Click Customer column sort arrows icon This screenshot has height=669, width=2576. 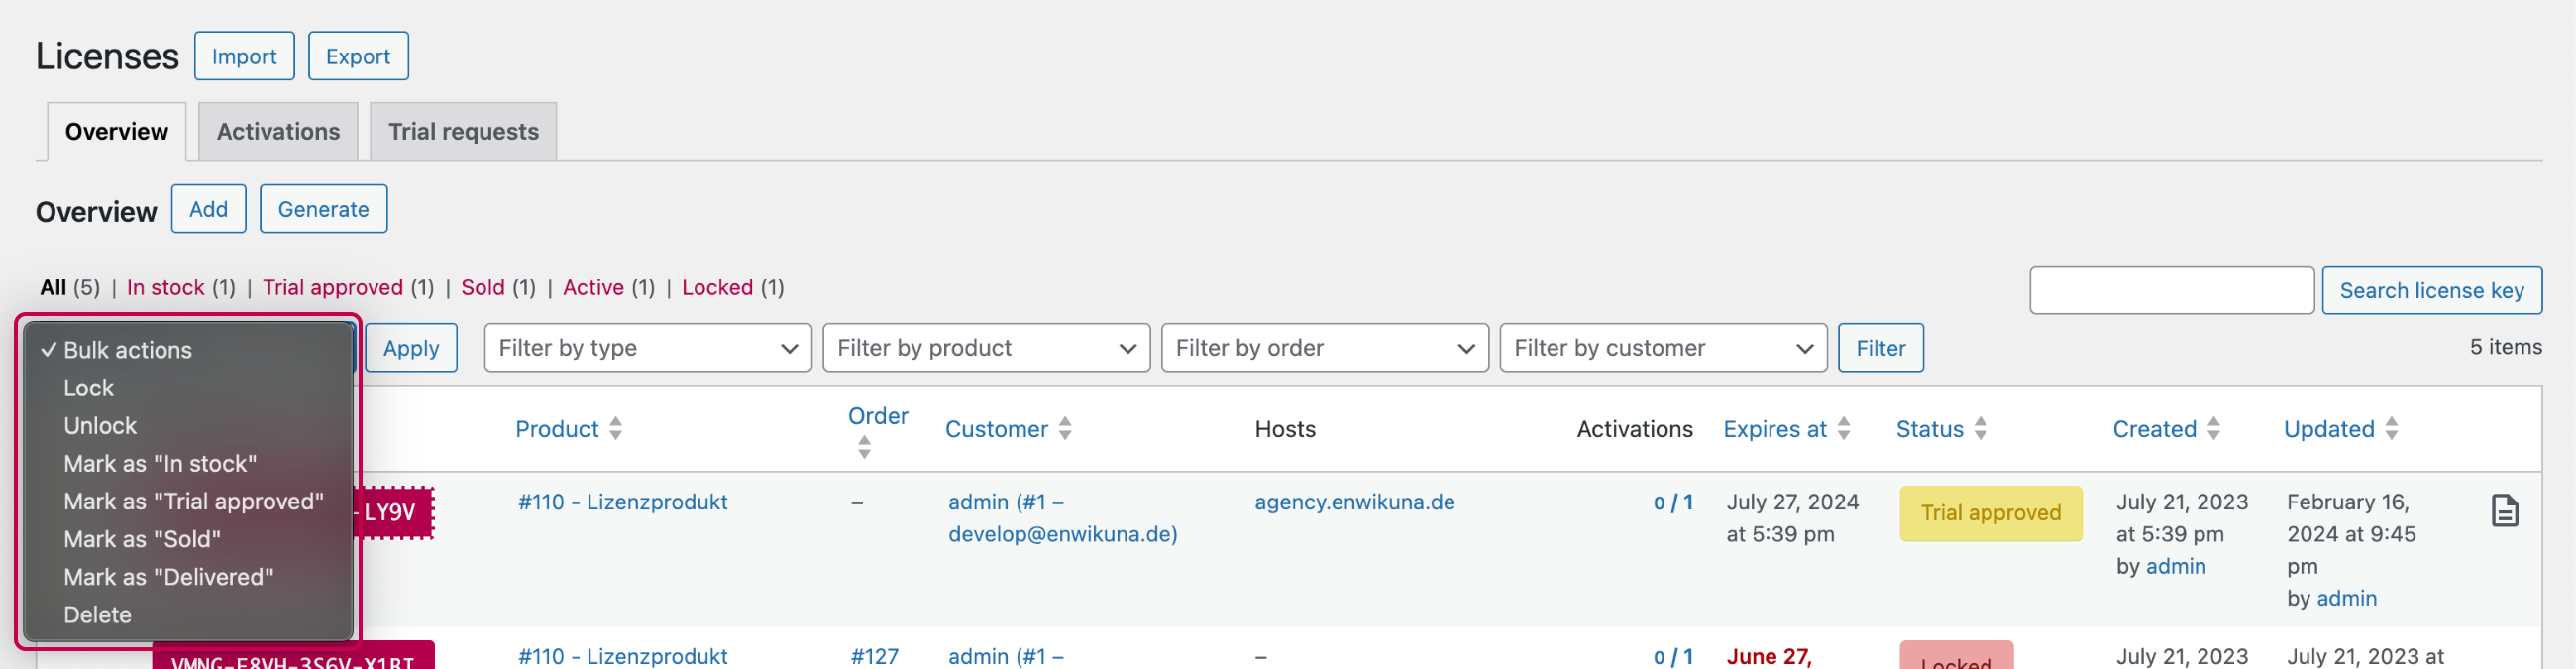[x=1065, y=429]
